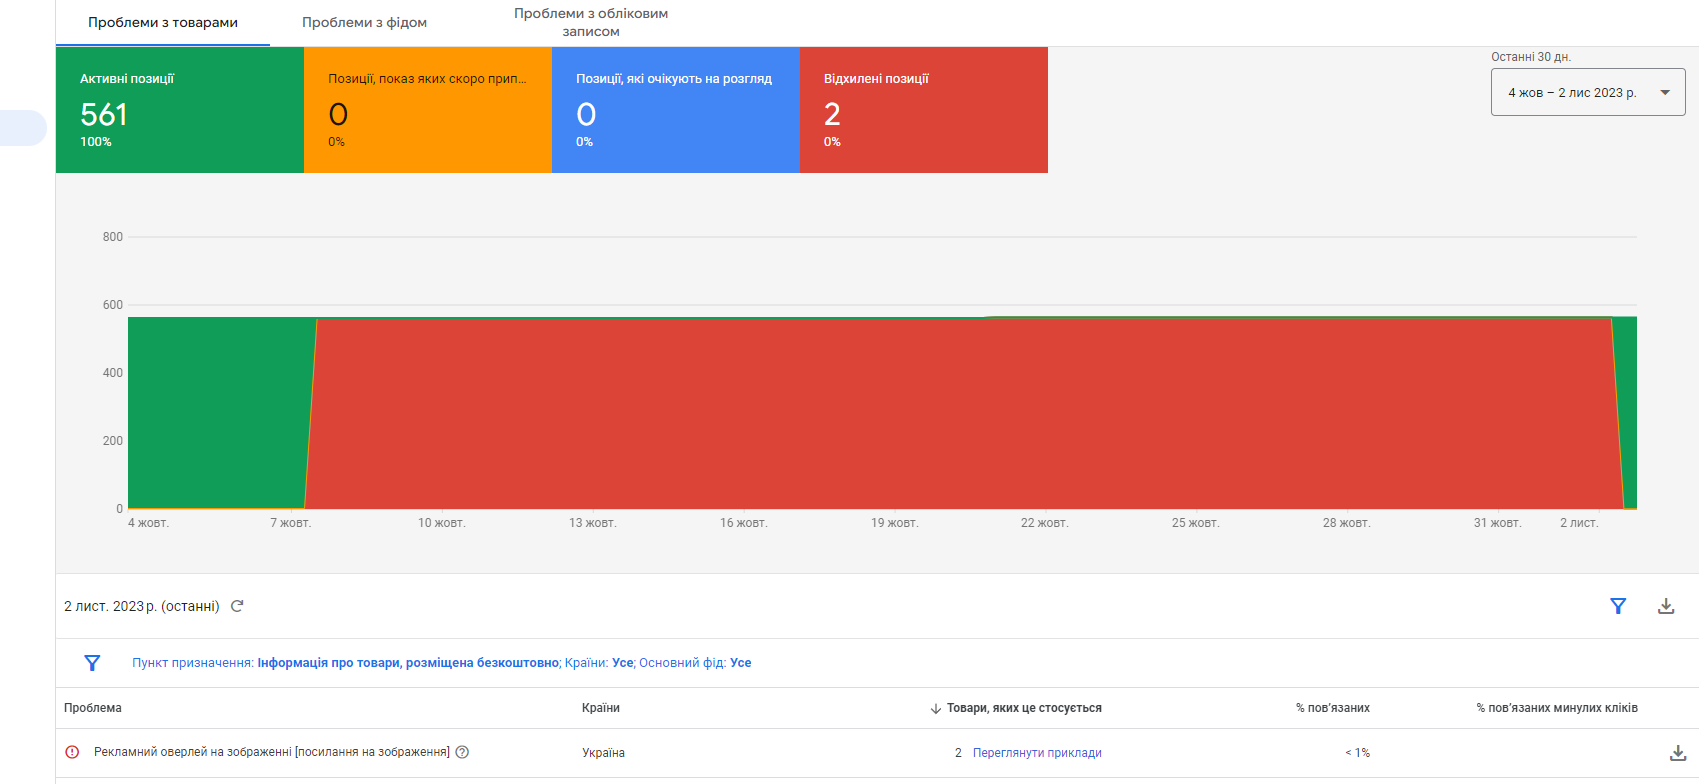Select the blue pending review items card
1699x784 pixels.
(675, 110)
